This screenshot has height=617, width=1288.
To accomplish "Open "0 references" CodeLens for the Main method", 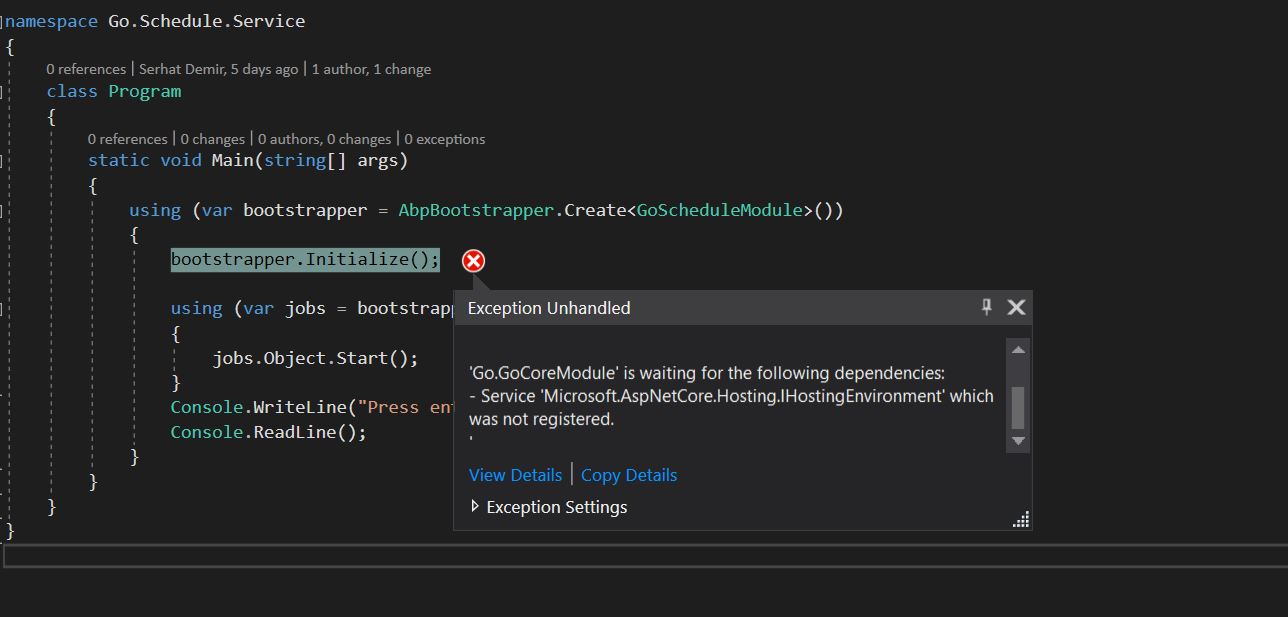I will pos(127,139).
